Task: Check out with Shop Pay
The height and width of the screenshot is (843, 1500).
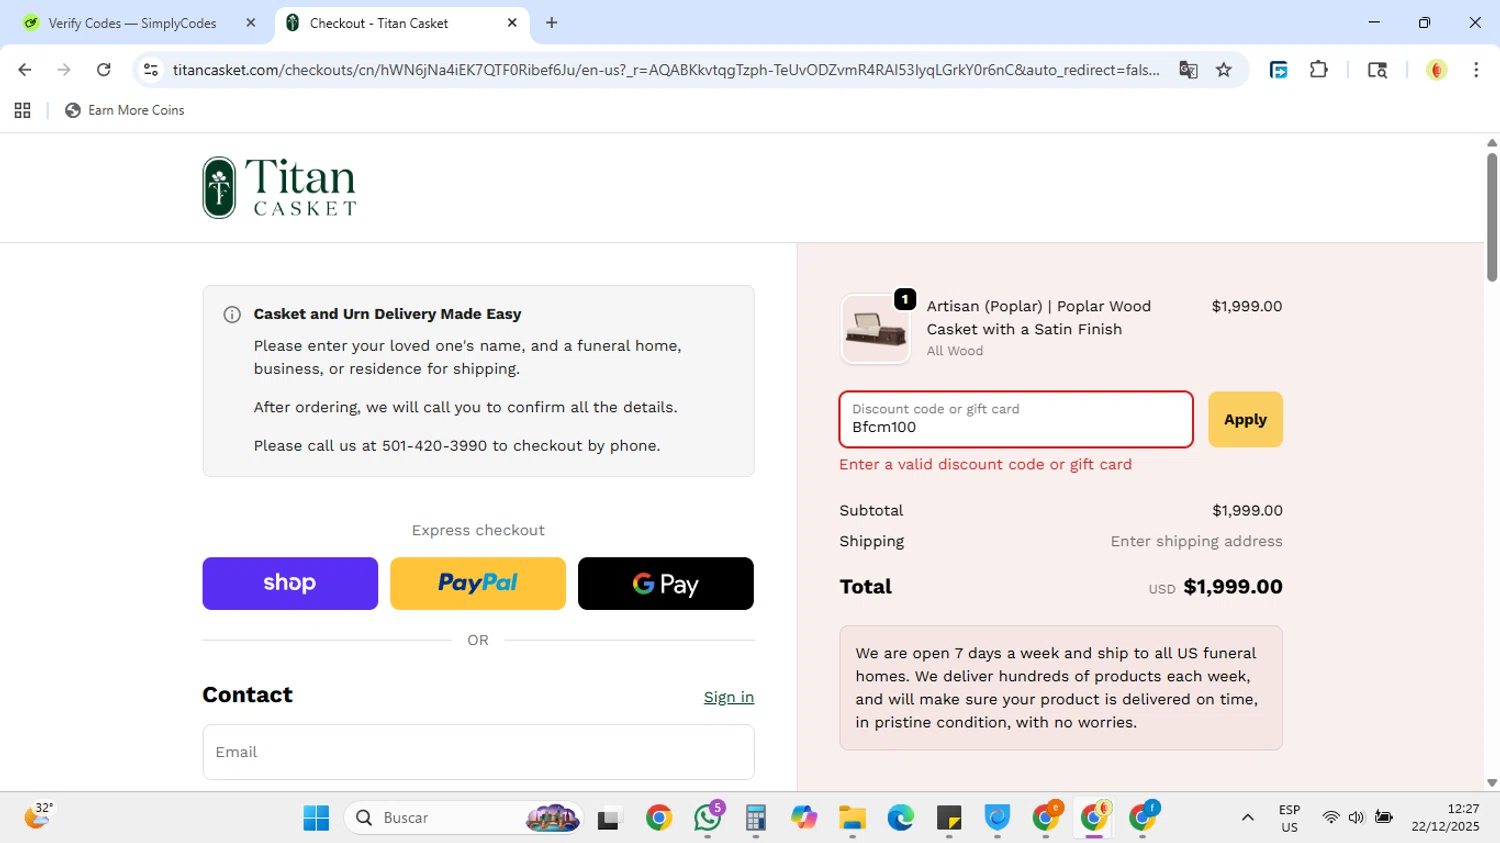Action: point(290,583)
